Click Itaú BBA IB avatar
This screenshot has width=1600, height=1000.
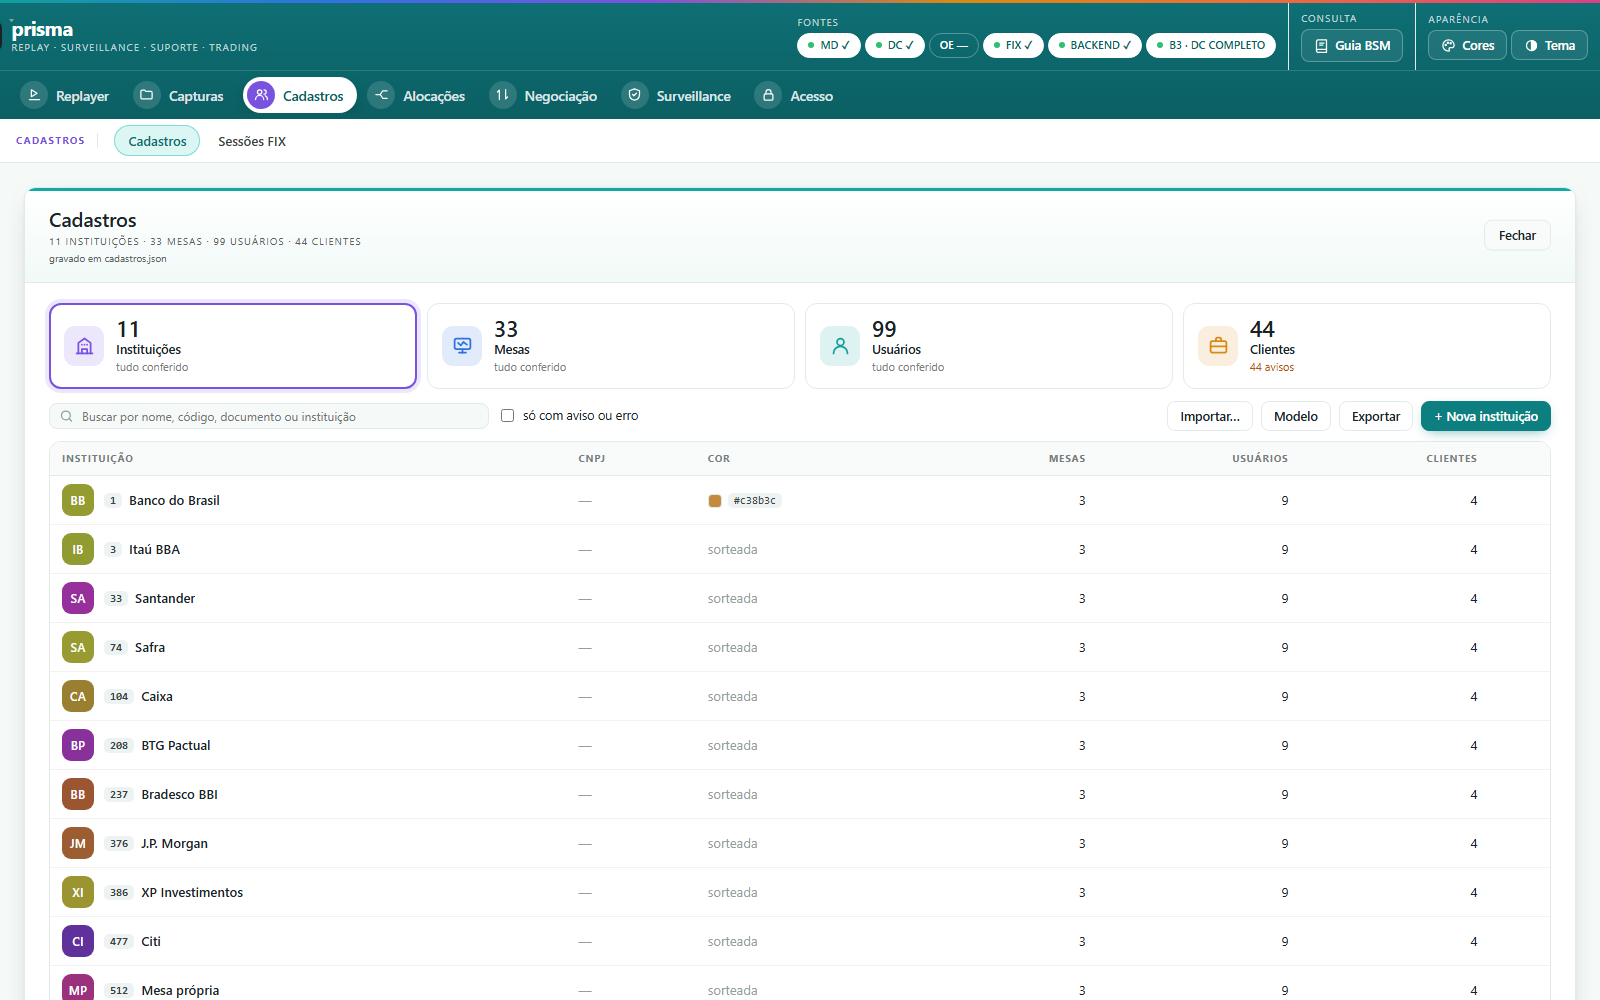pyautogui.click(x=78, y=549)
